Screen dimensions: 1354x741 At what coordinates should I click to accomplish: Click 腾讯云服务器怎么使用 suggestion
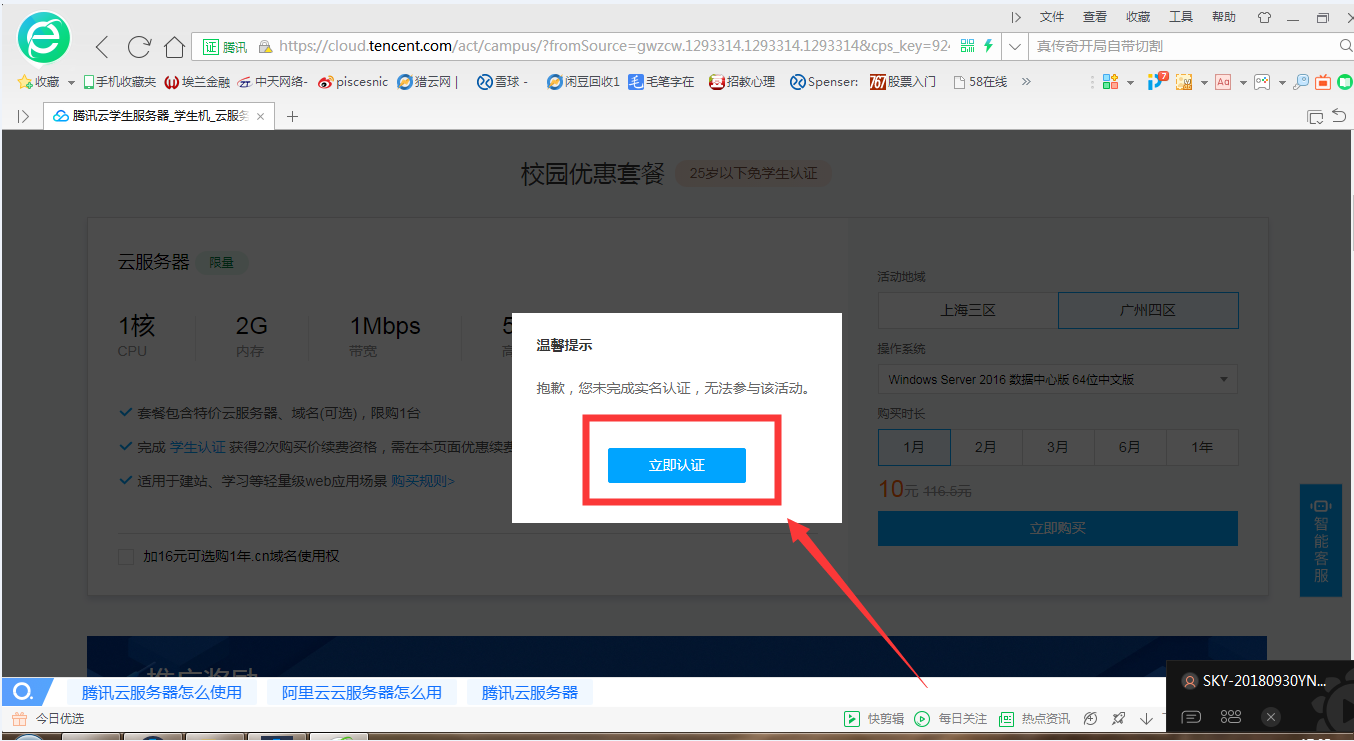pyautogui.click(x=162, y=692)
